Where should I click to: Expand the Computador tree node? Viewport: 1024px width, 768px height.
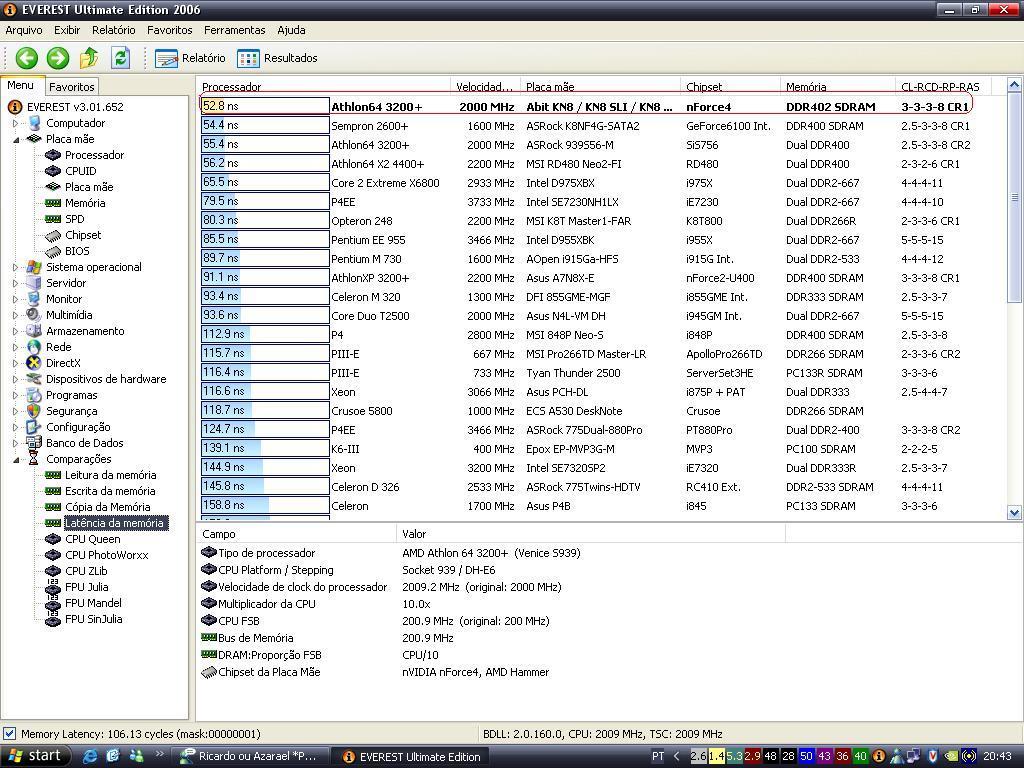16,123
